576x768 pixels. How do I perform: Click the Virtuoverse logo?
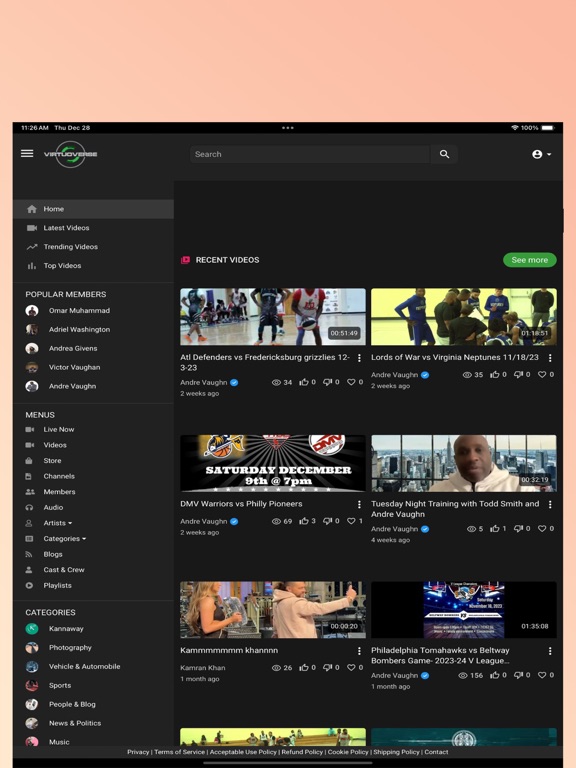click(x=71, y=154)
